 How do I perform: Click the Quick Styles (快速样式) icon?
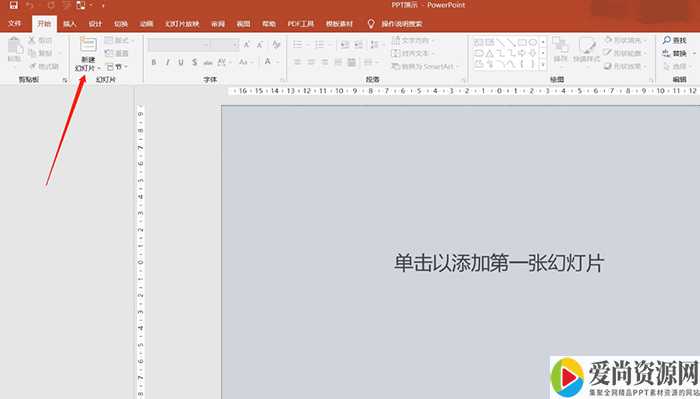[587, 45]
